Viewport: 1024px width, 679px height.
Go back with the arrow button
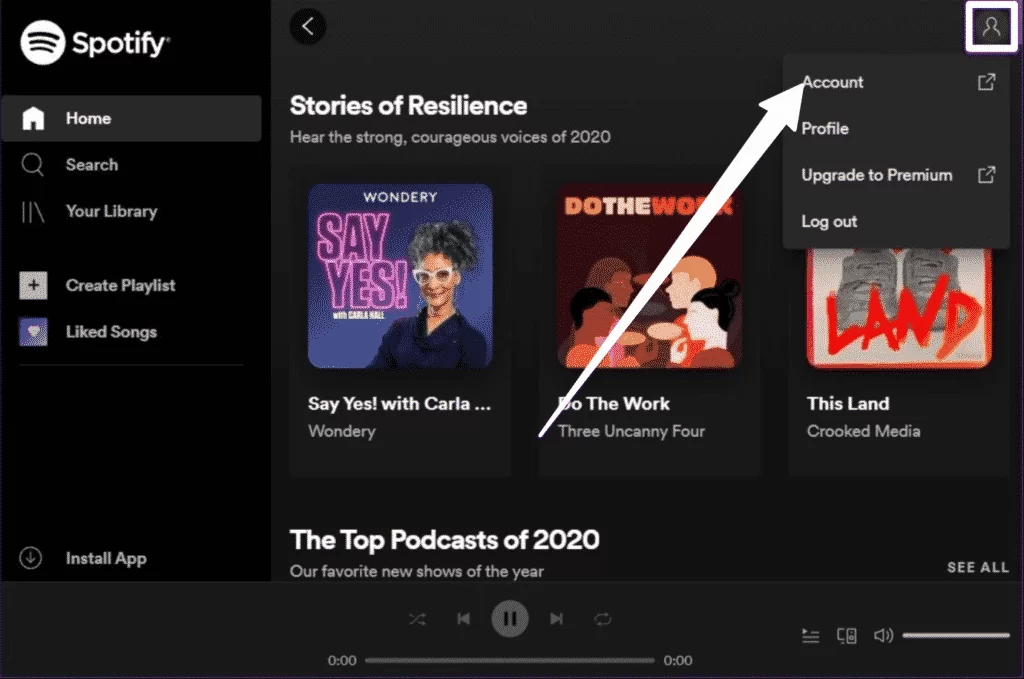coord(308,26)
